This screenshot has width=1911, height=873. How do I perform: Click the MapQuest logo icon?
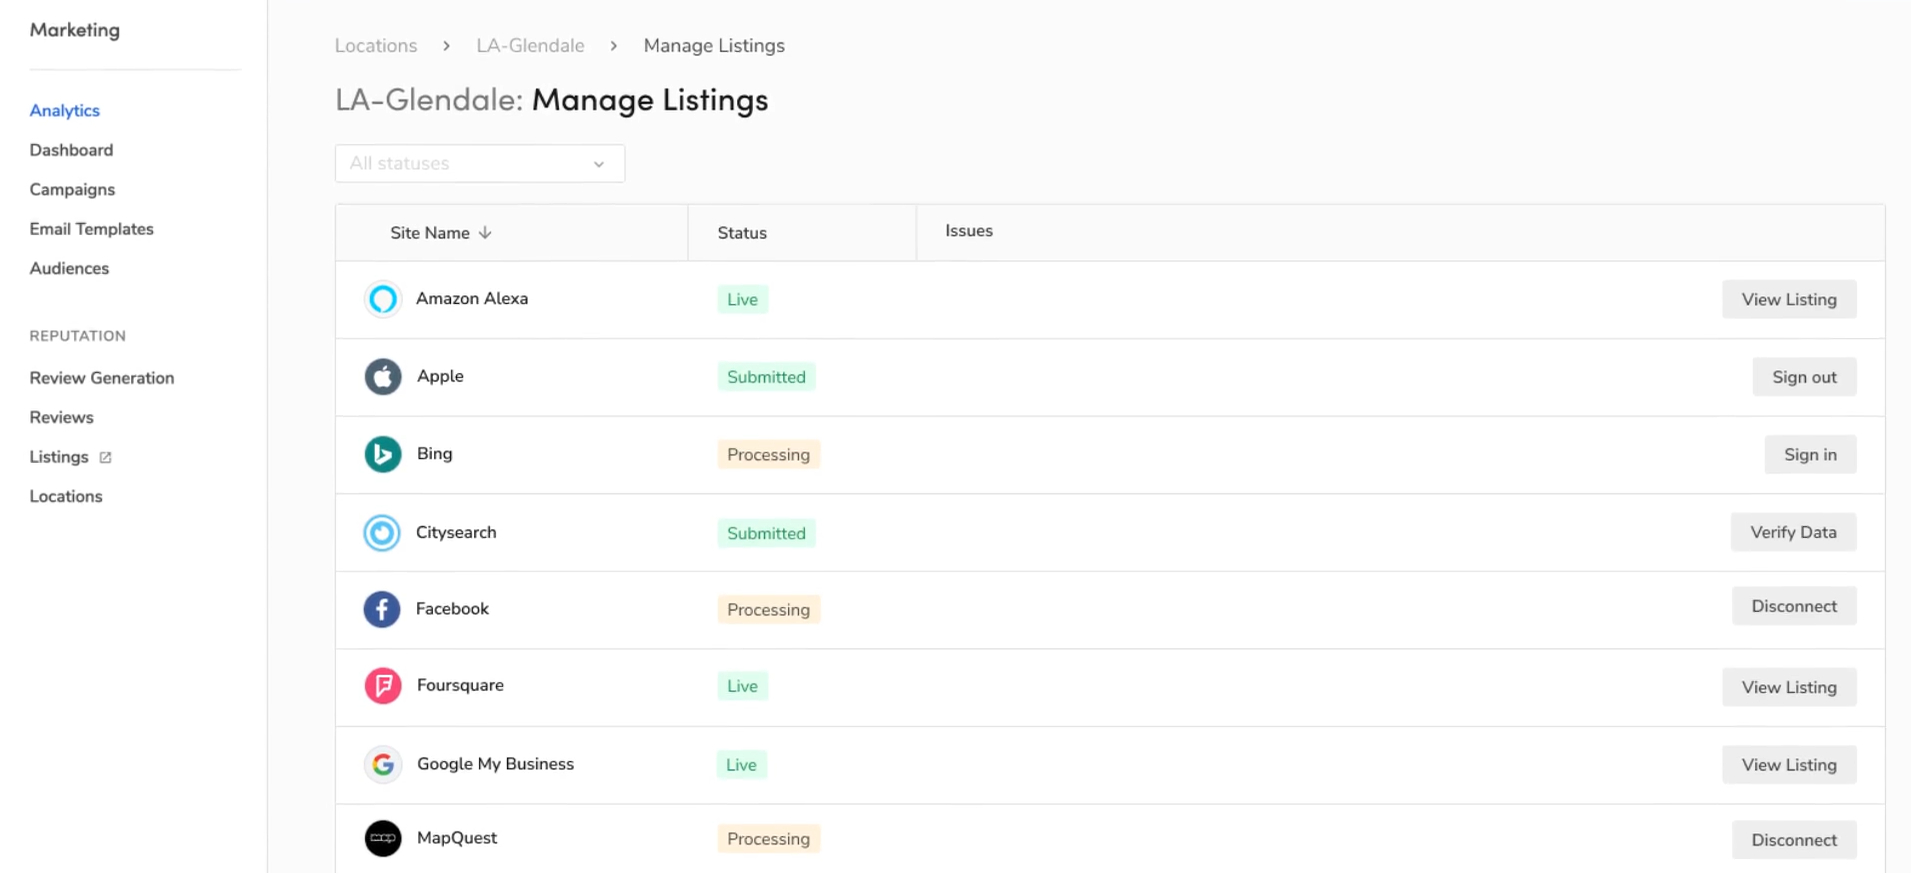[x=382, y=839]
